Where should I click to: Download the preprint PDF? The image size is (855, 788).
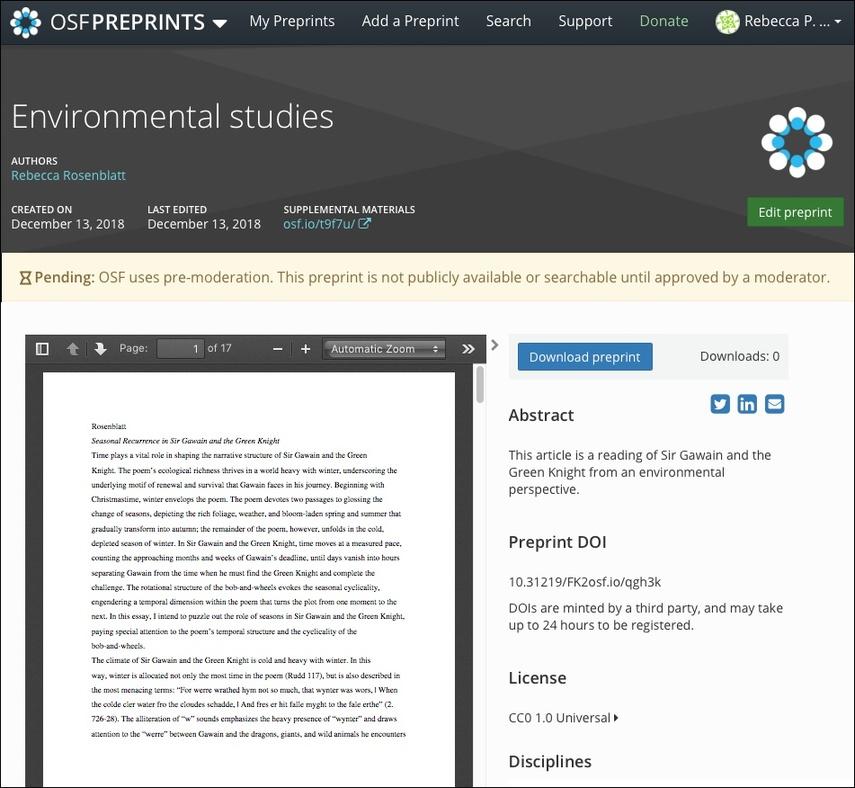[x=584, y=355]
